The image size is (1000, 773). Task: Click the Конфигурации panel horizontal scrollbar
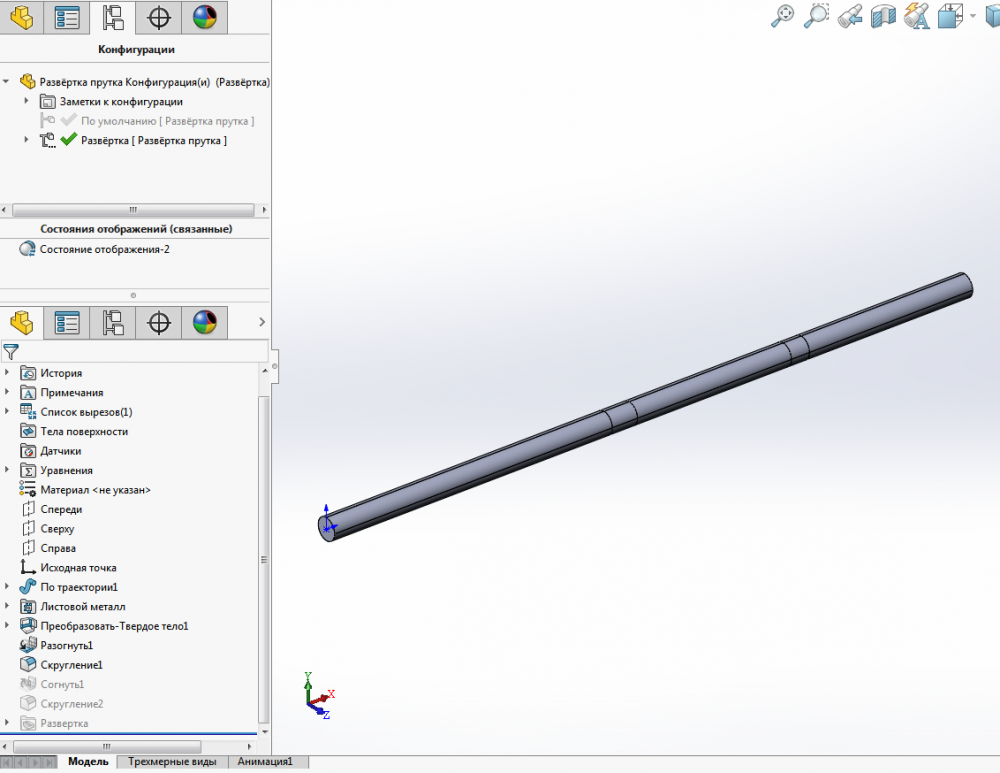pos(132,211)
